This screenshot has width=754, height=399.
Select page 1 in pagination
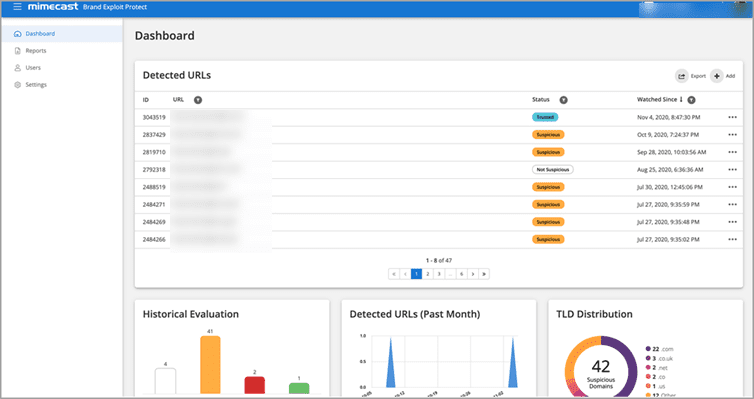416,274
